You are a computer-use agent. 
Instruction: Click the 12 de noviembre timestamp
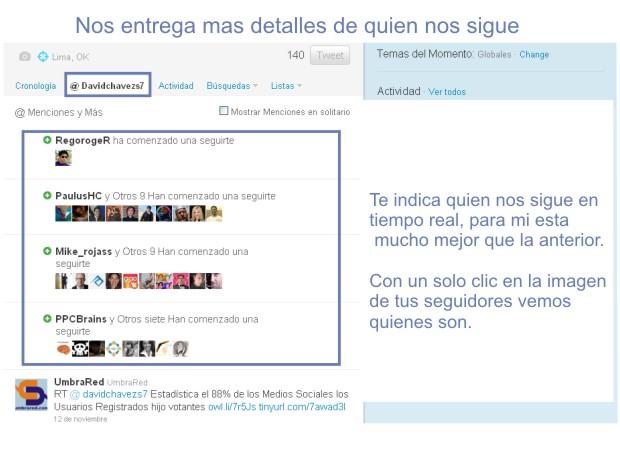coord(81,419)
